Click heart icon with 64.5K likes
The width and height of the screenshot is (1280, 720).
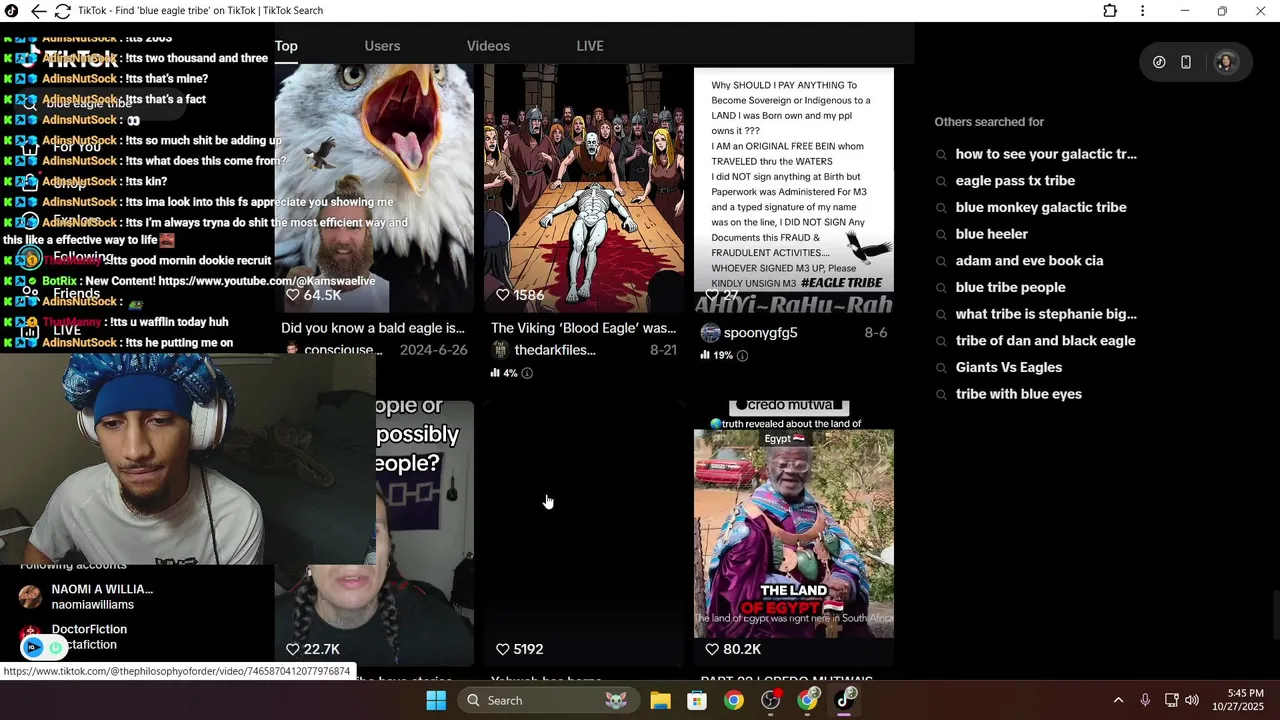coord(293,295)
